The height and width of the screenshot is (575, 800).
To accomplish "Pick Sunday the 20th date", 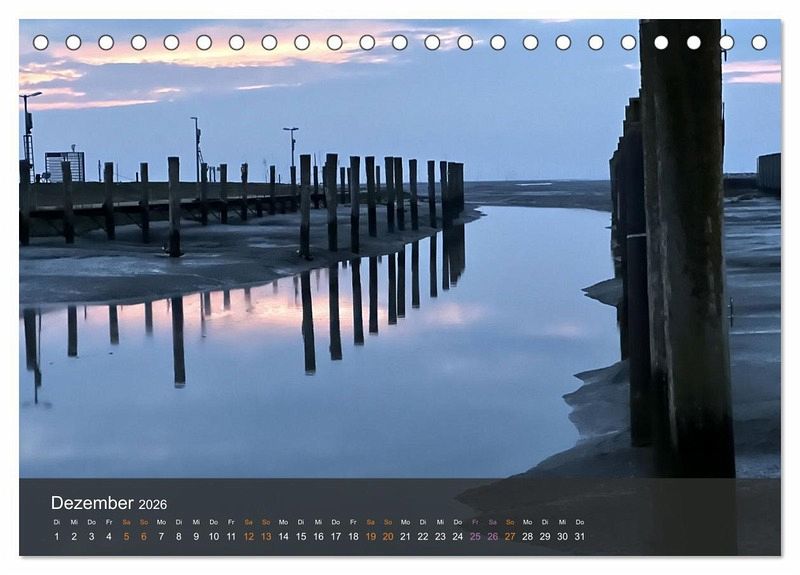I will 388,537.
